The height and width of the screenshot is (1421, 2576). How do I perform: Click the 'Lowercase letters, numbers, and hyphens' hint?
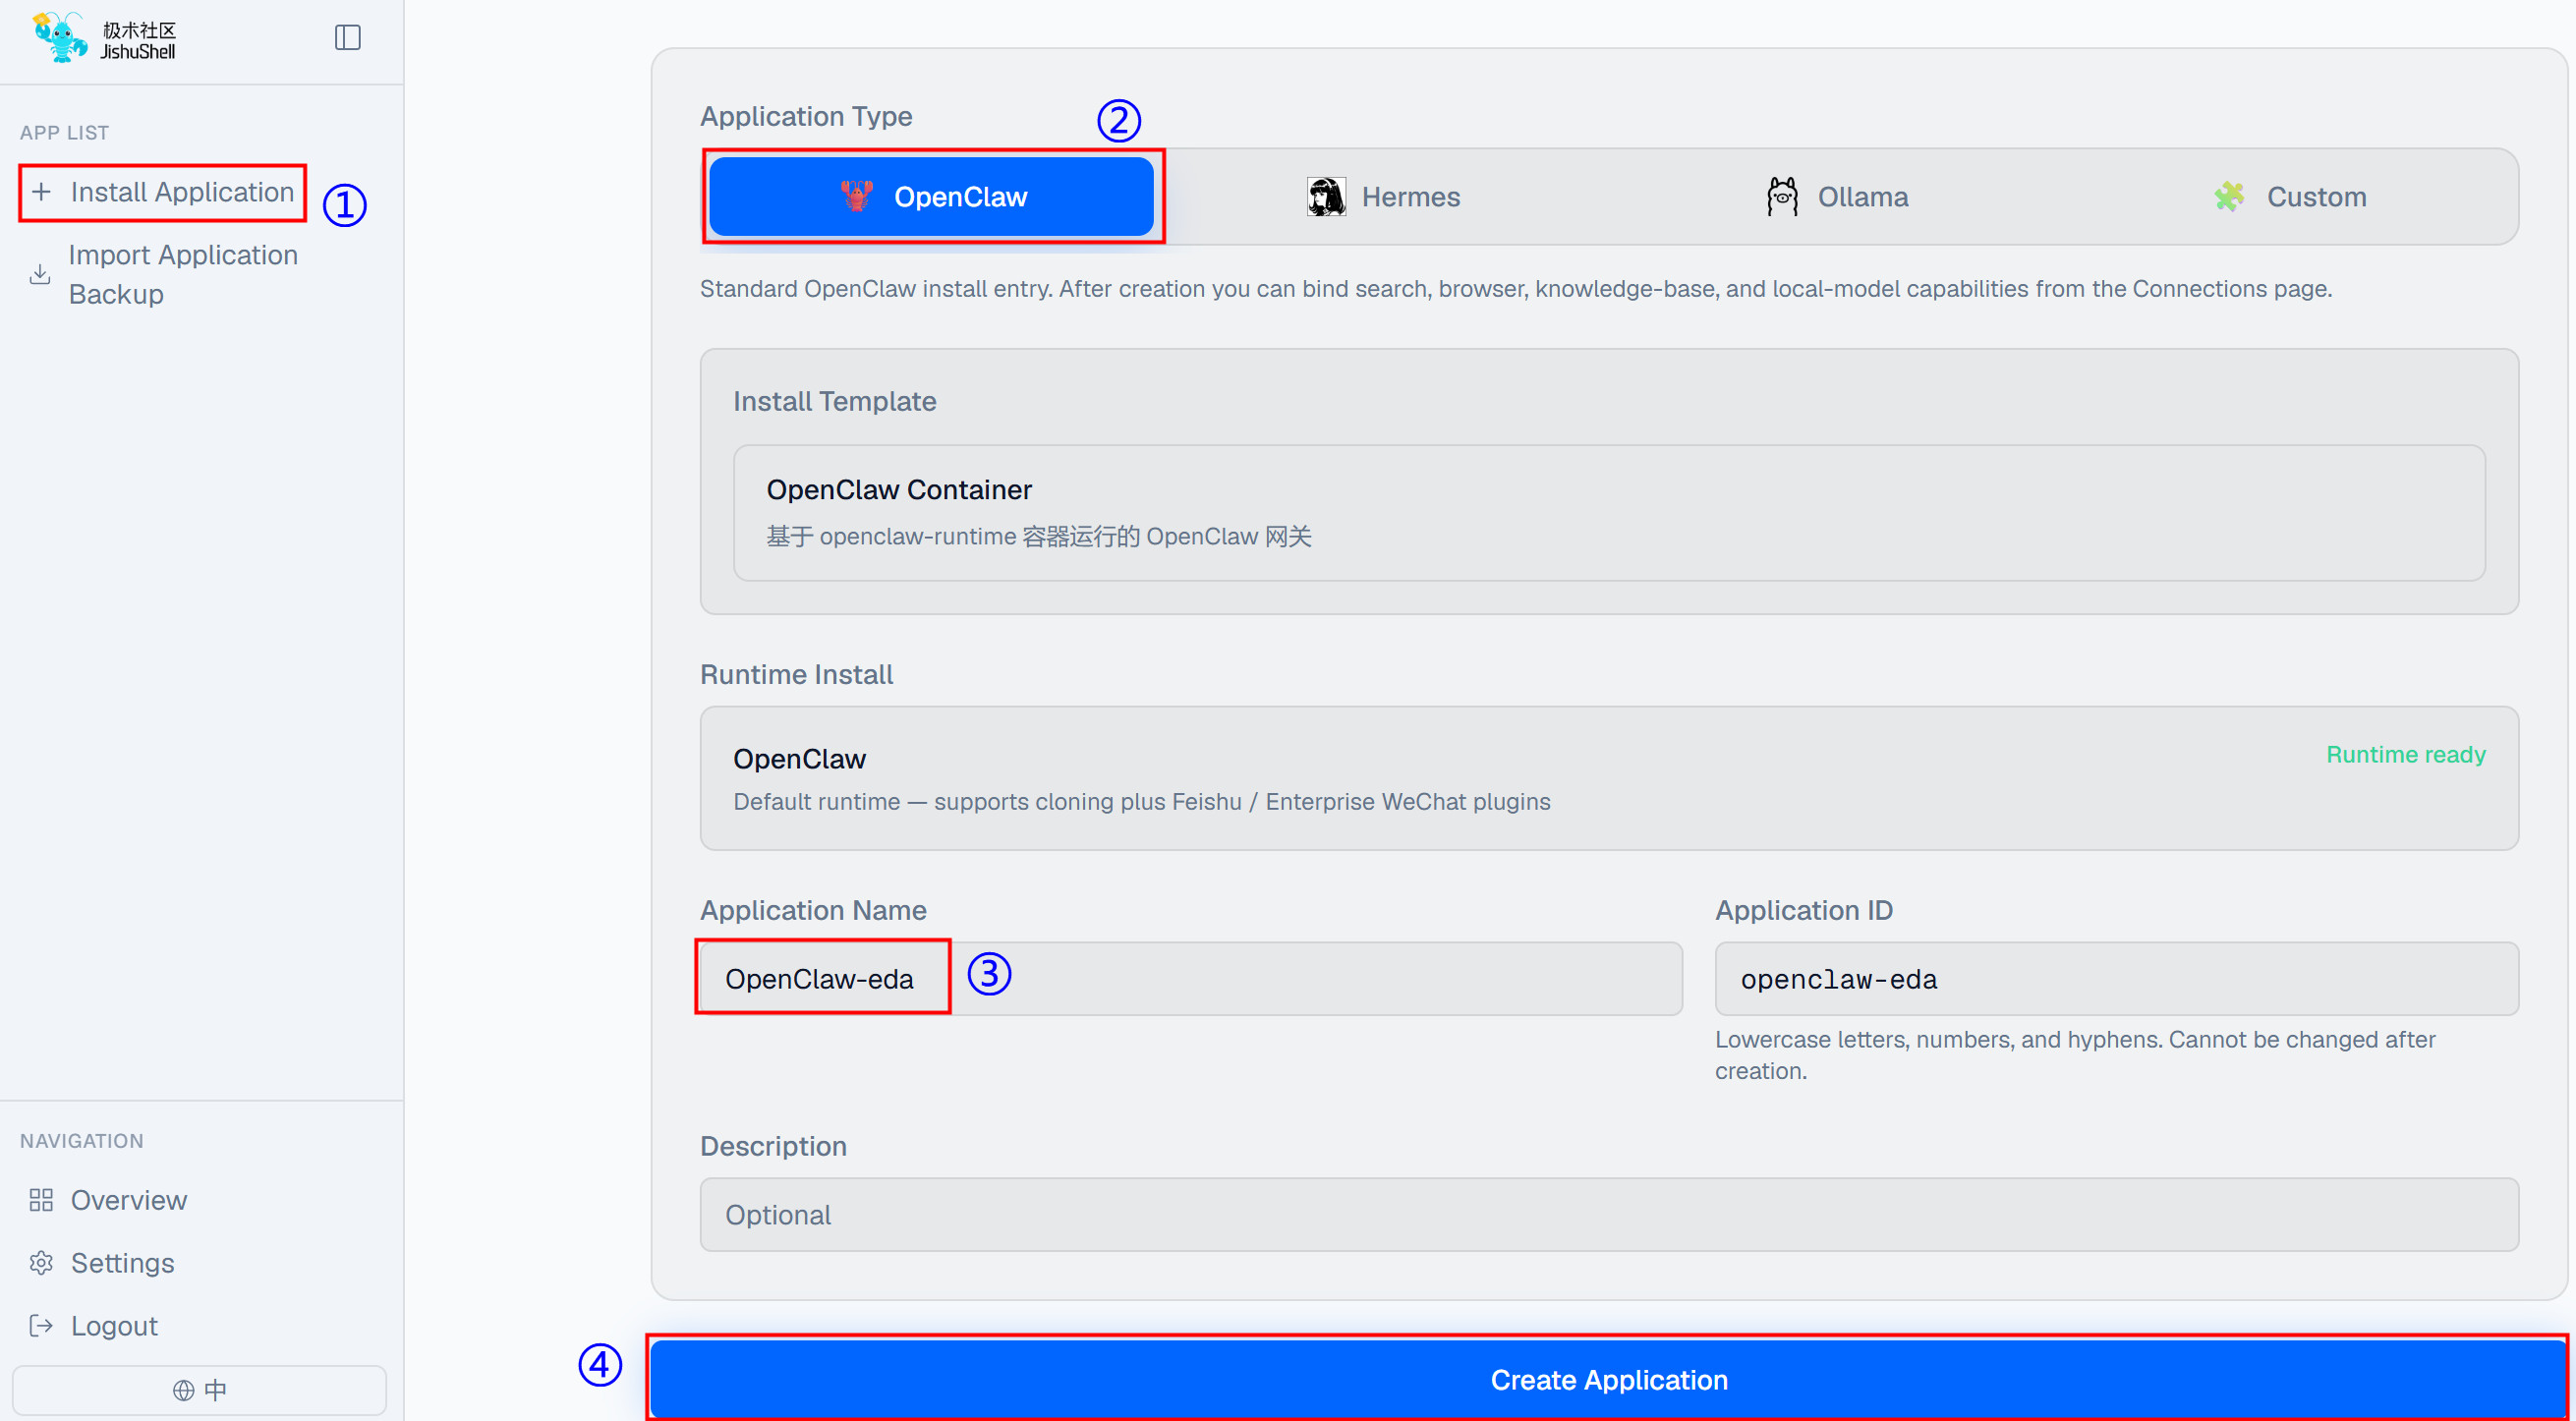[2075, 1055]
